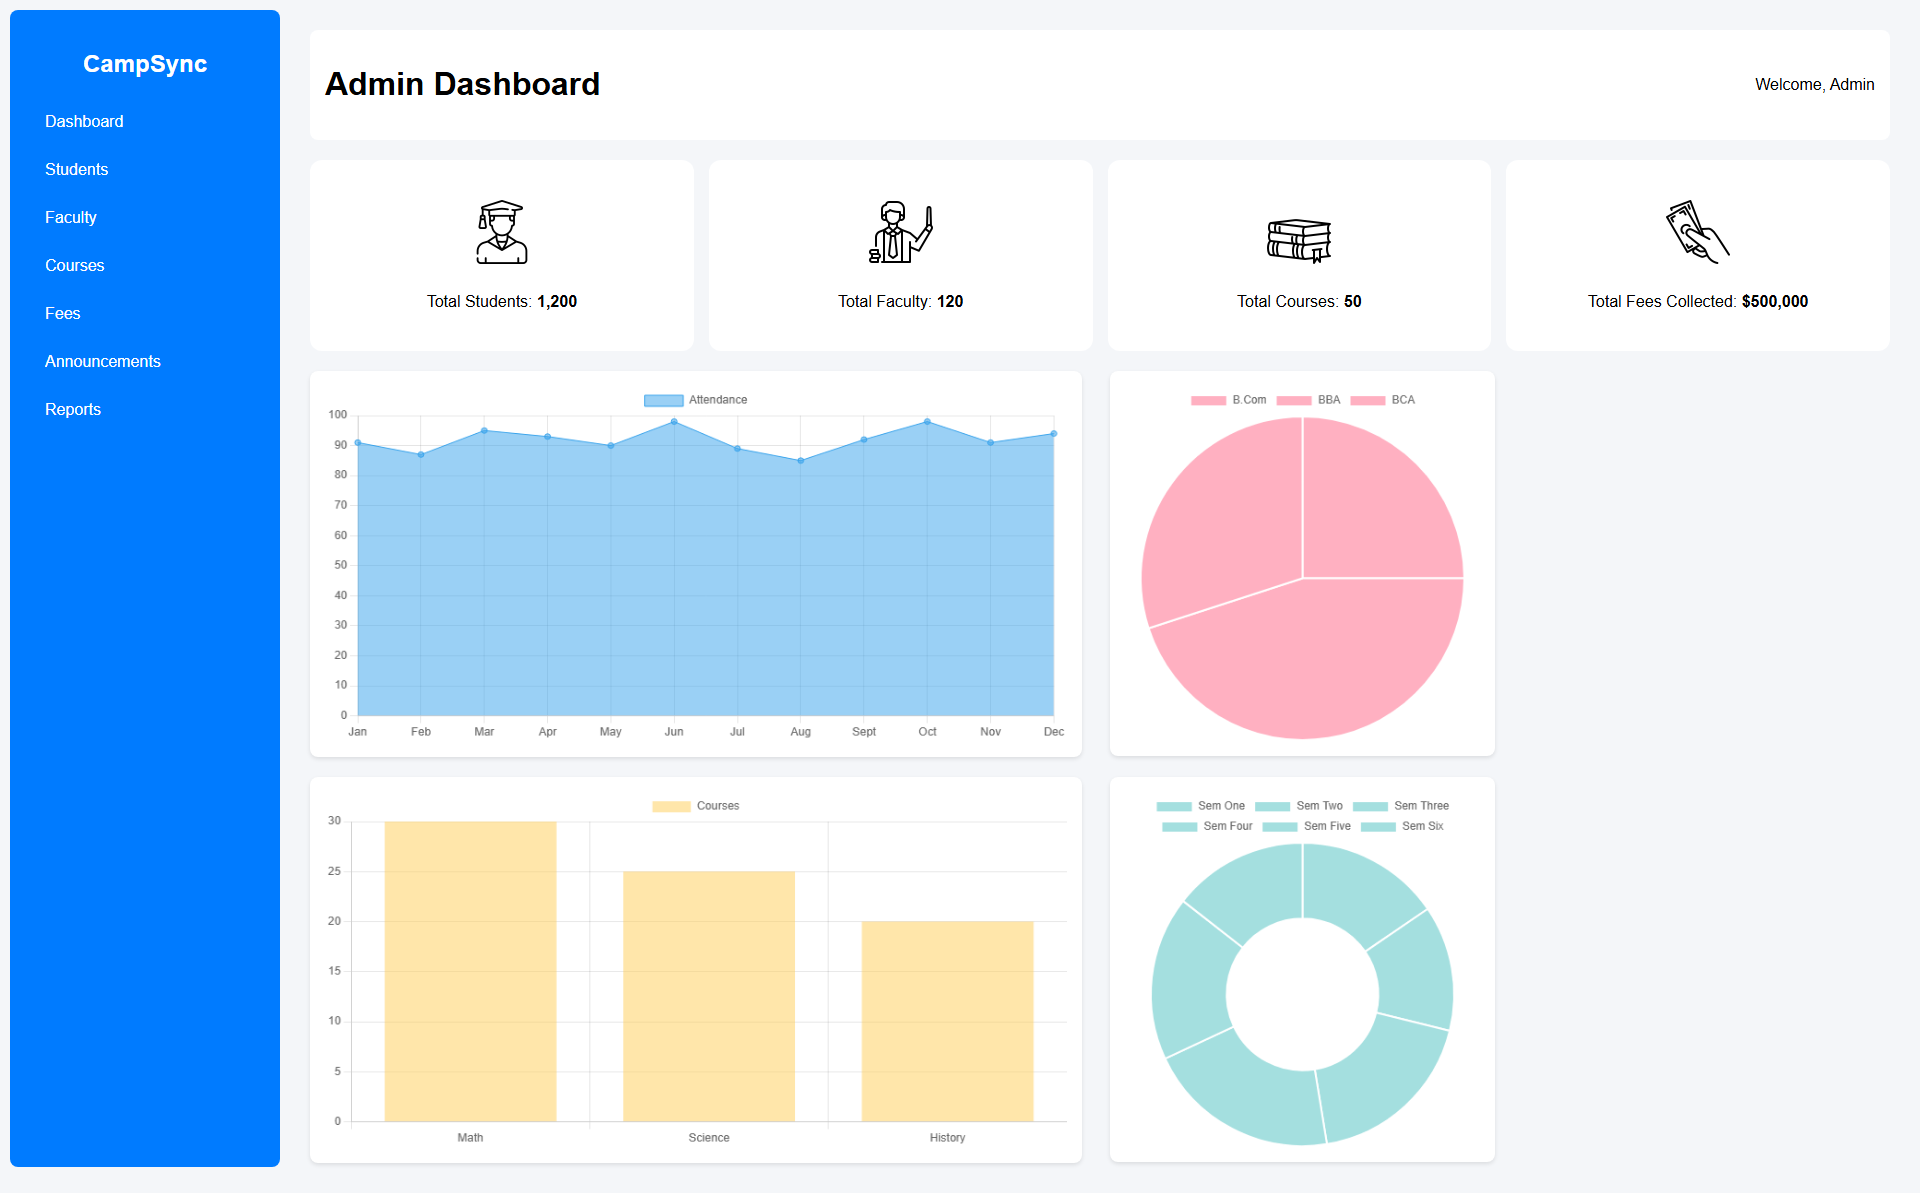The height and width of the screenshot is (1193, 1920).
Task: Navigate to the Faculty page
Action: (x=71, y=217)
